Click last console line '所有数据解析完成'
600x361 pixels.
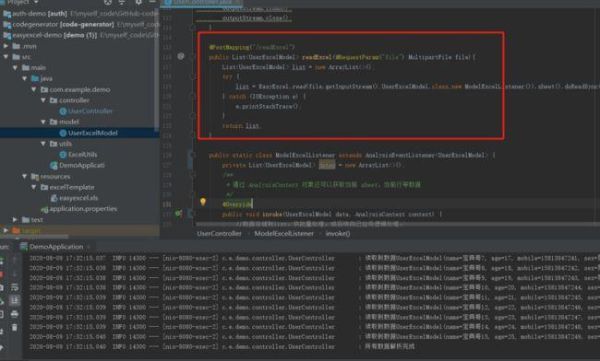coord(390,346)
